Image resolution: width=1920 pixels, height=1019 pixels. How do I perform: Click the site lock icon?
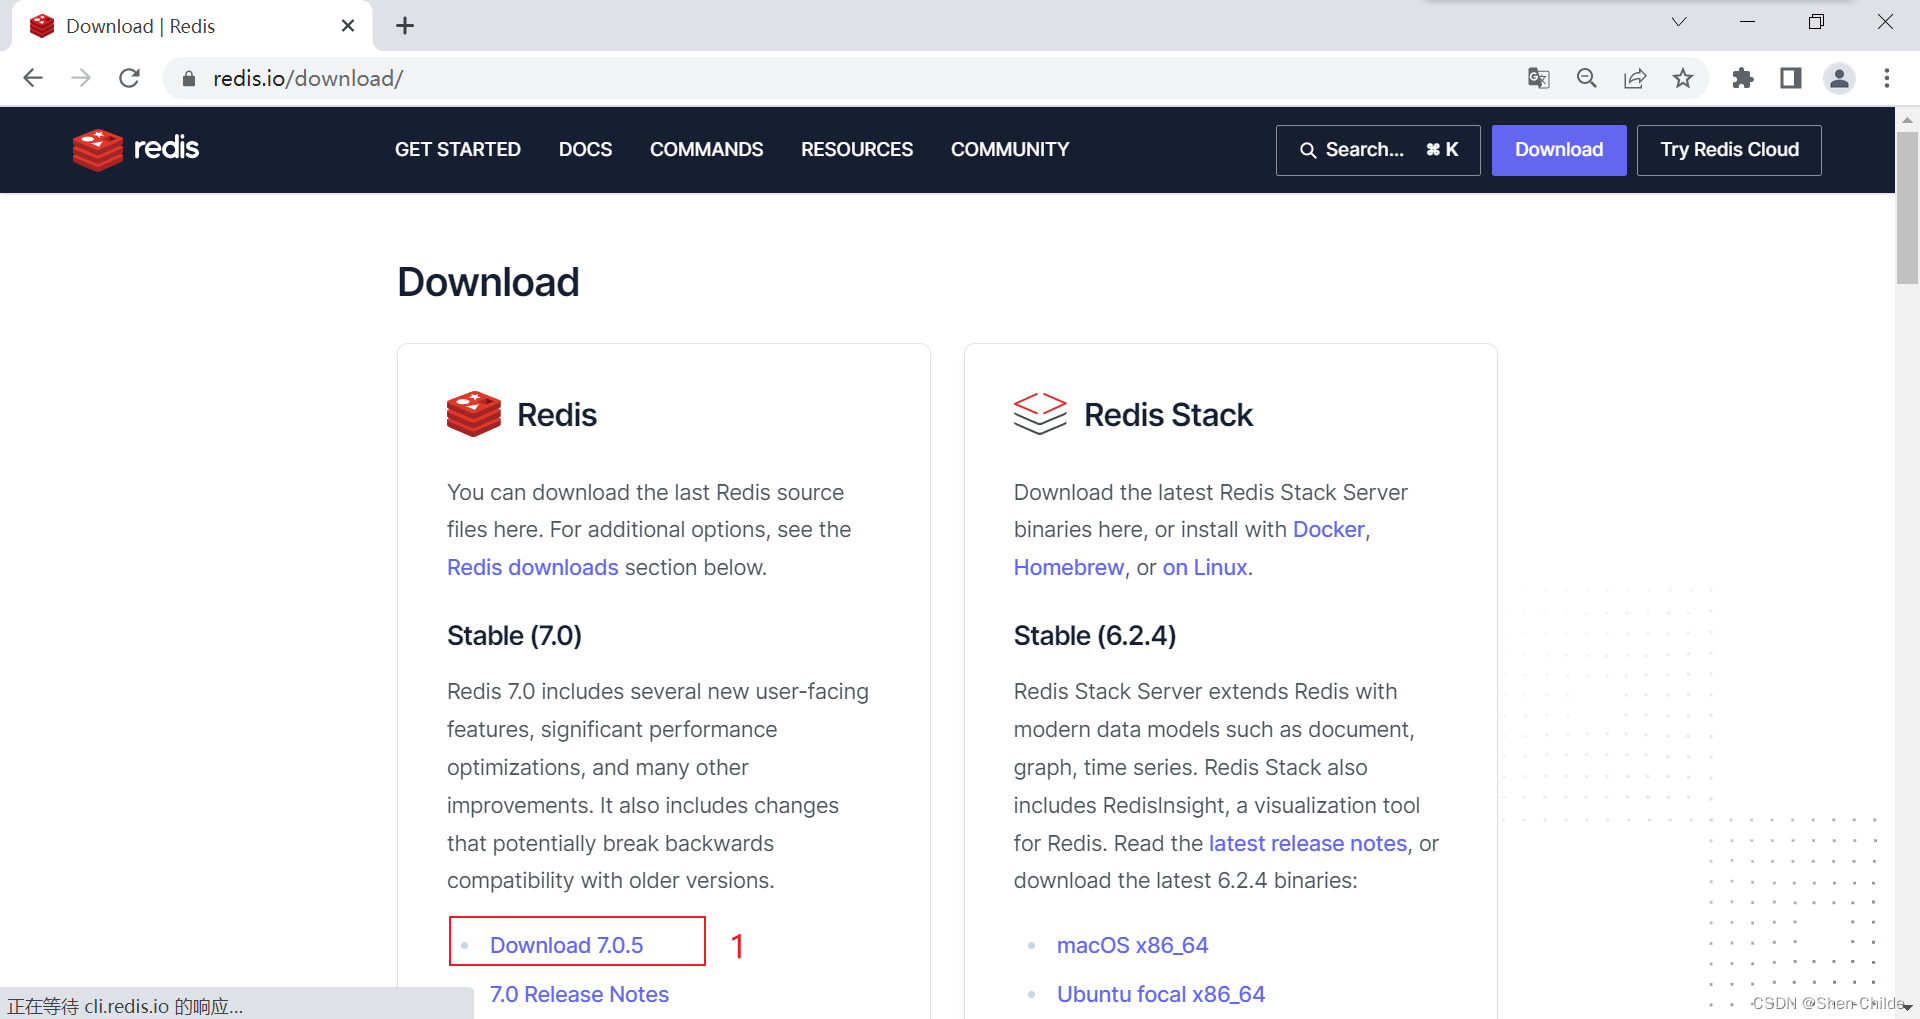189,78
